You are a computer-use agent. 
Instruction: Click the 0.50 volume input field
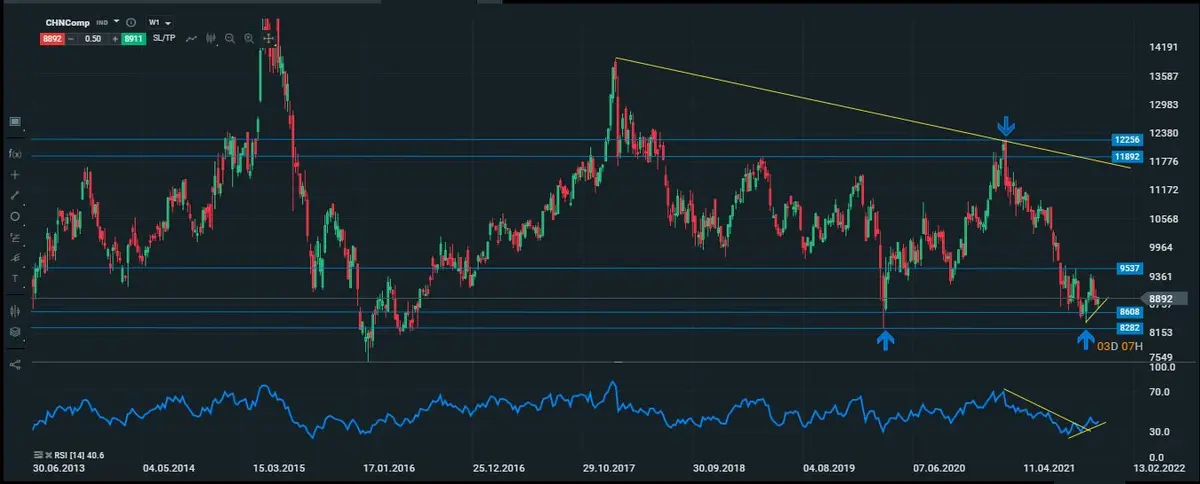pyautogui.click(x=93, y=39)
